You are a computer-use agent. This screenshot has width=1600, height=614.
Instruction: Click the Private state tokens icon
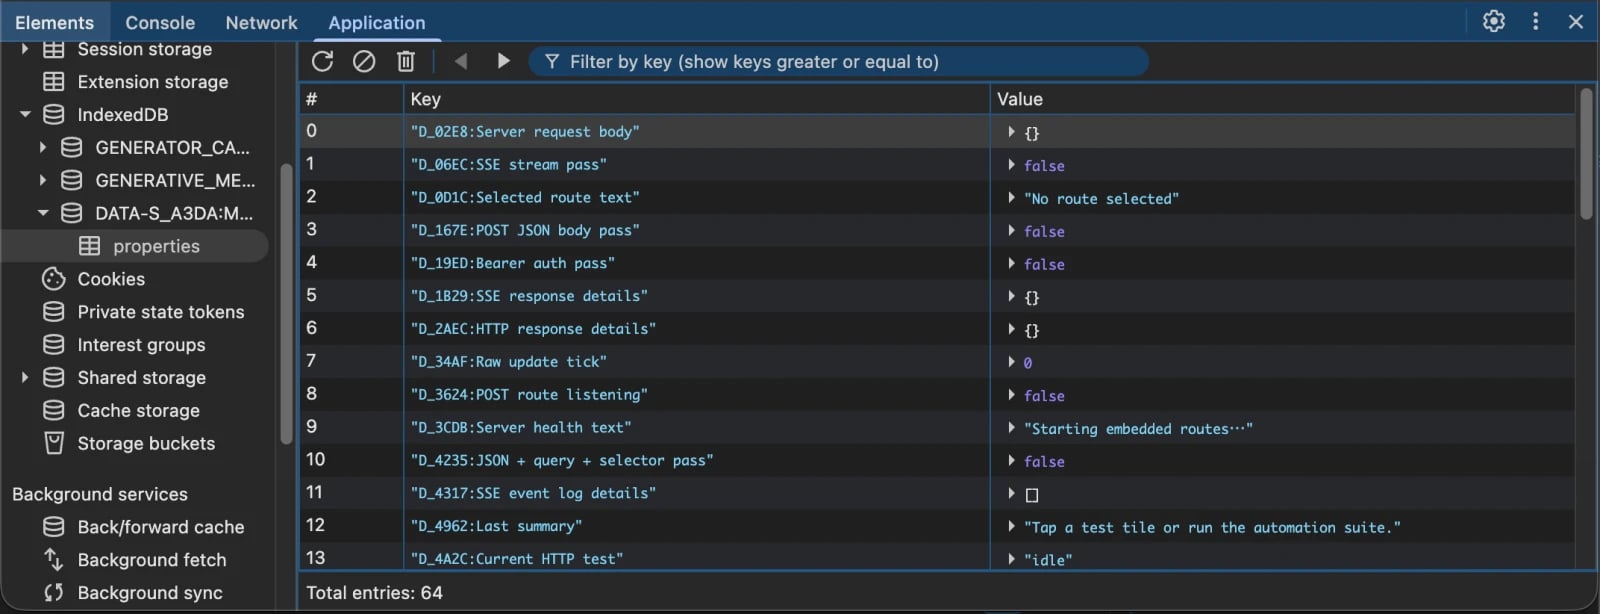pyautogui.click(x=54, y=312)
